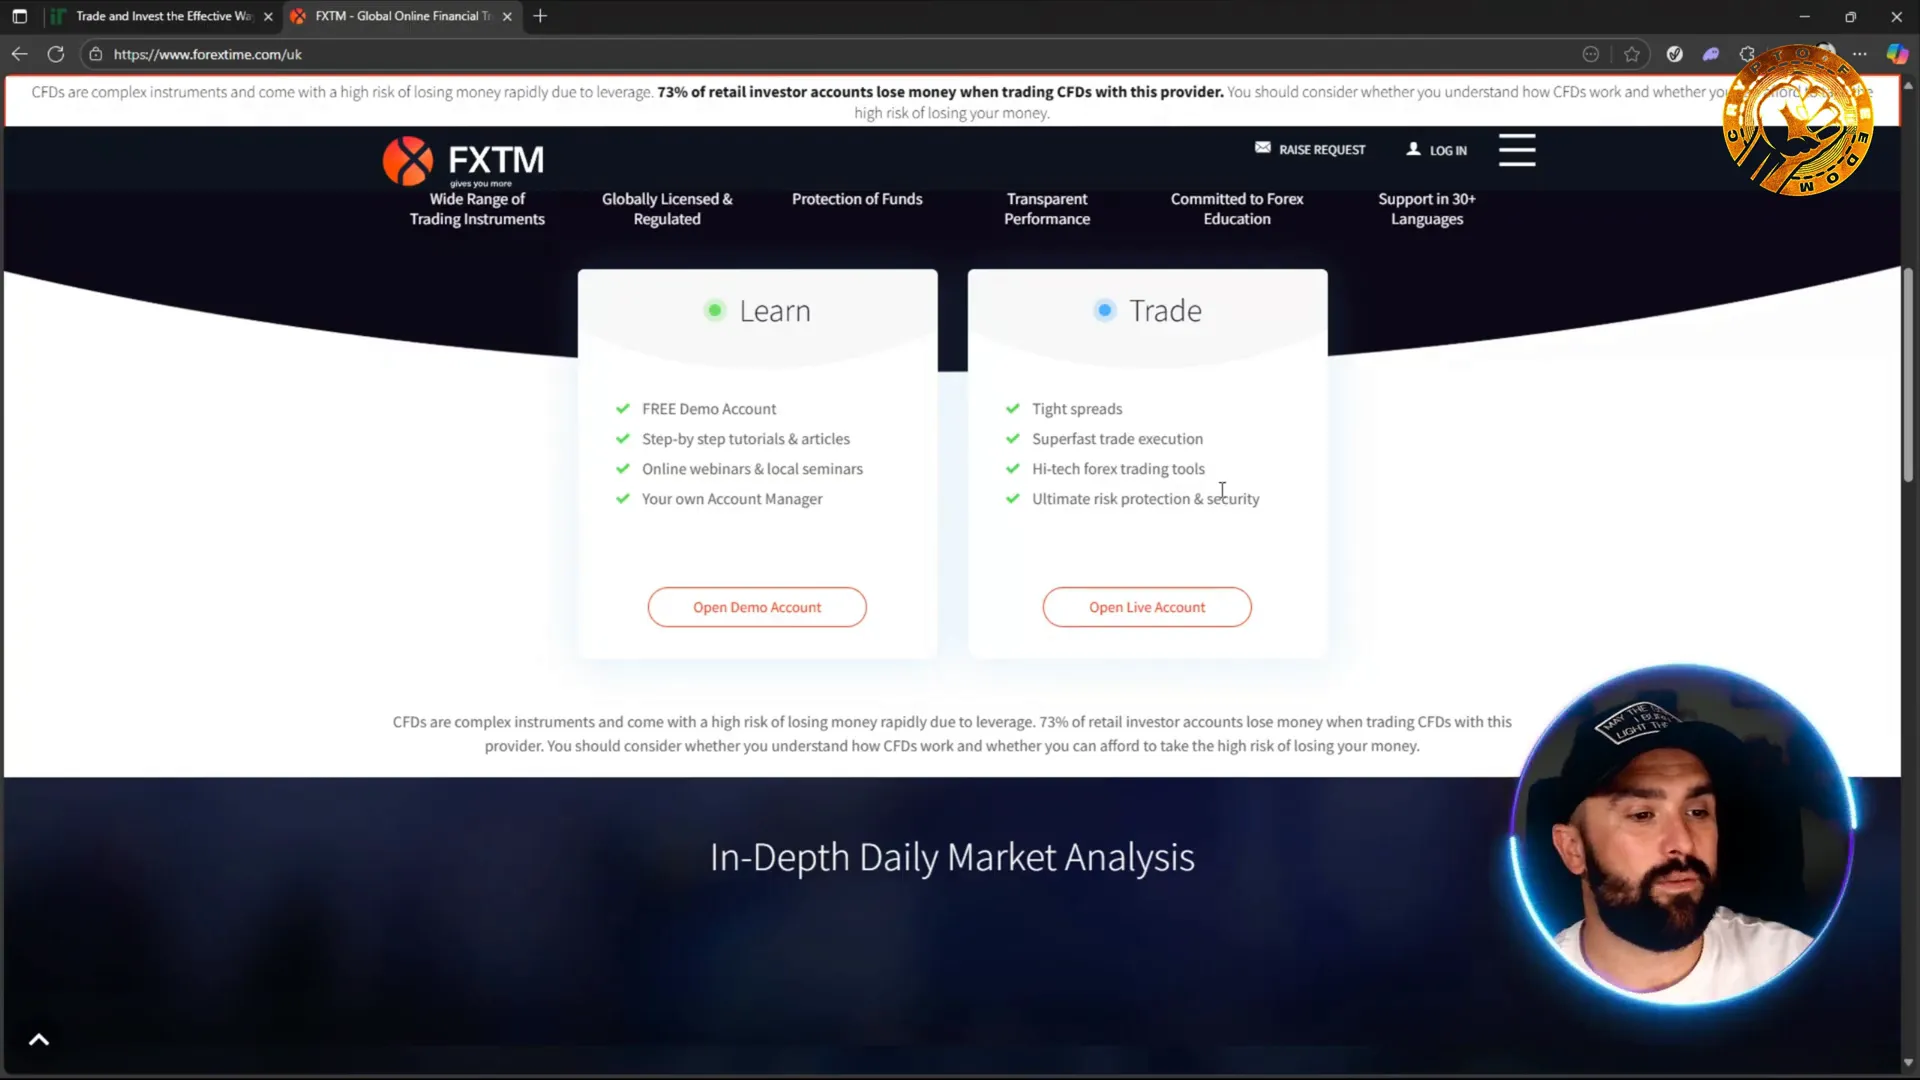Select Support in 30+ Languages
This screenshot has height=1080, width=1920.
pyautogui.click(x=1427, y=209)
